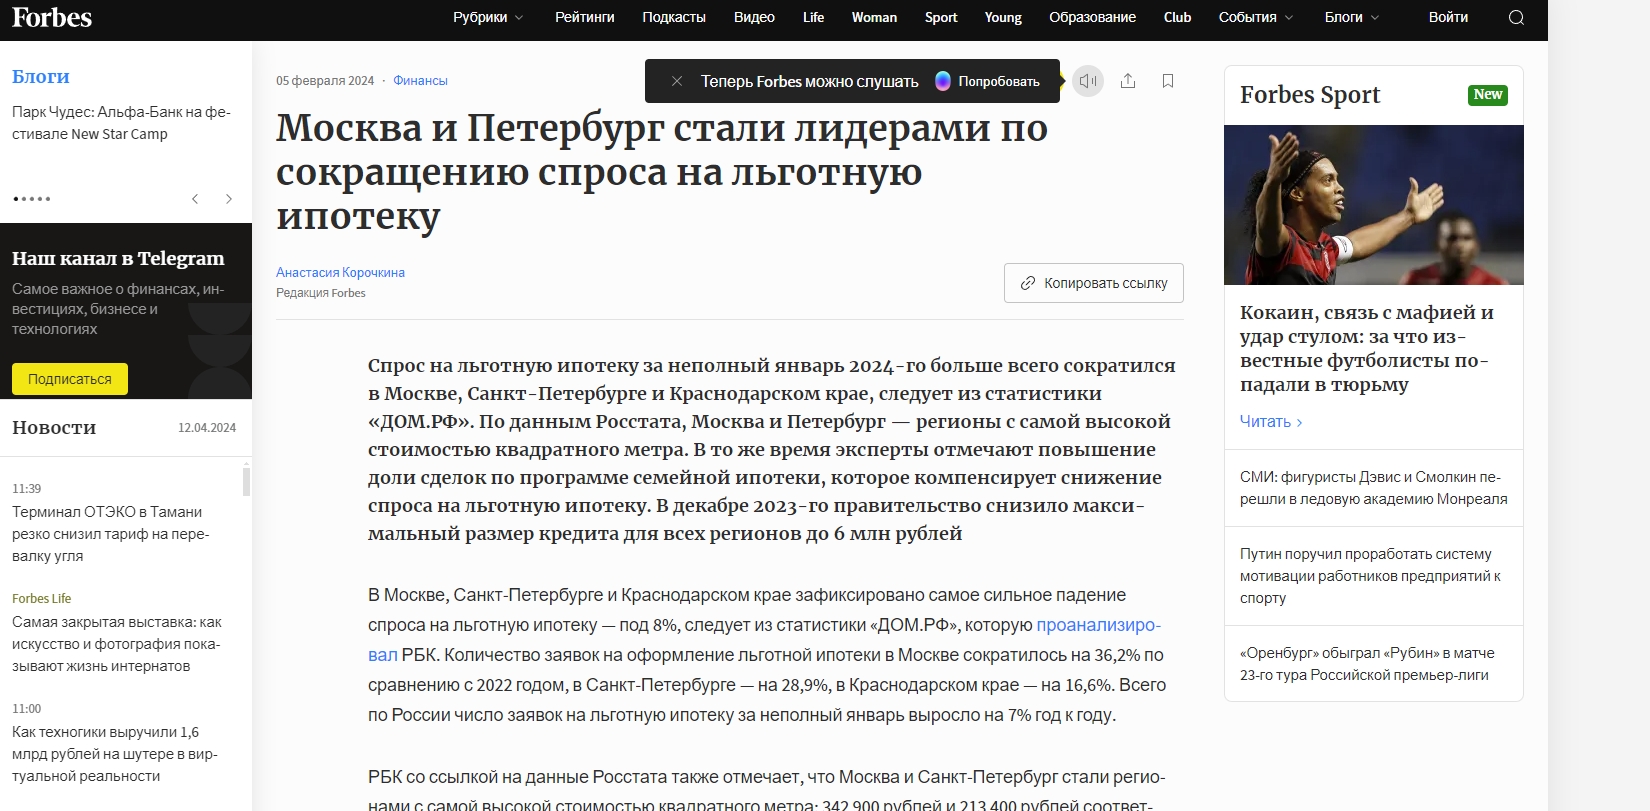Open author 'Анастасия Корочкина' profile link
Screen dimensions: 1650x811
[x=340, y=272]
